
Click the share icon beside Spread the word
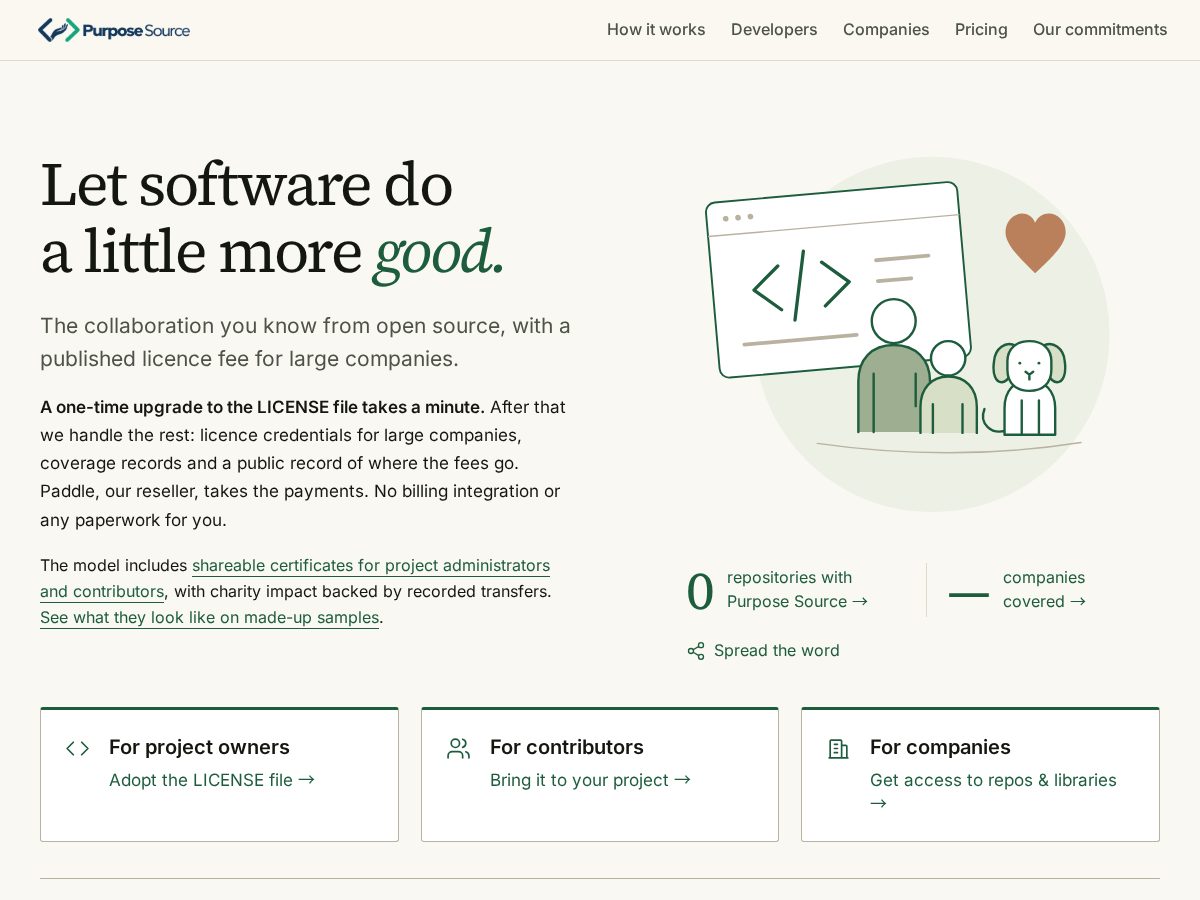(696, 651)
